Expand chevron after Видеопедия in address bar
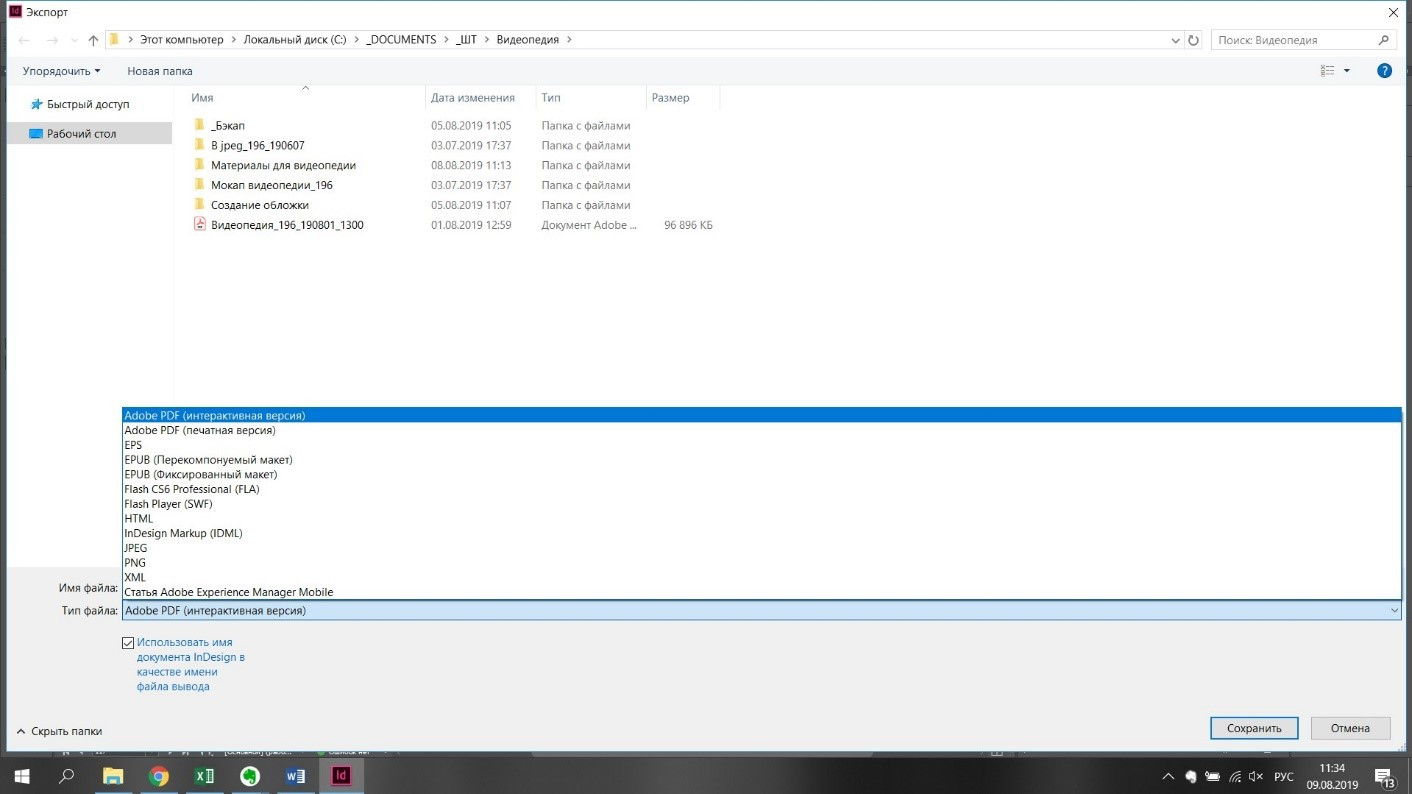The width and height of the screenshot is (1412, 794). [569, 40]
